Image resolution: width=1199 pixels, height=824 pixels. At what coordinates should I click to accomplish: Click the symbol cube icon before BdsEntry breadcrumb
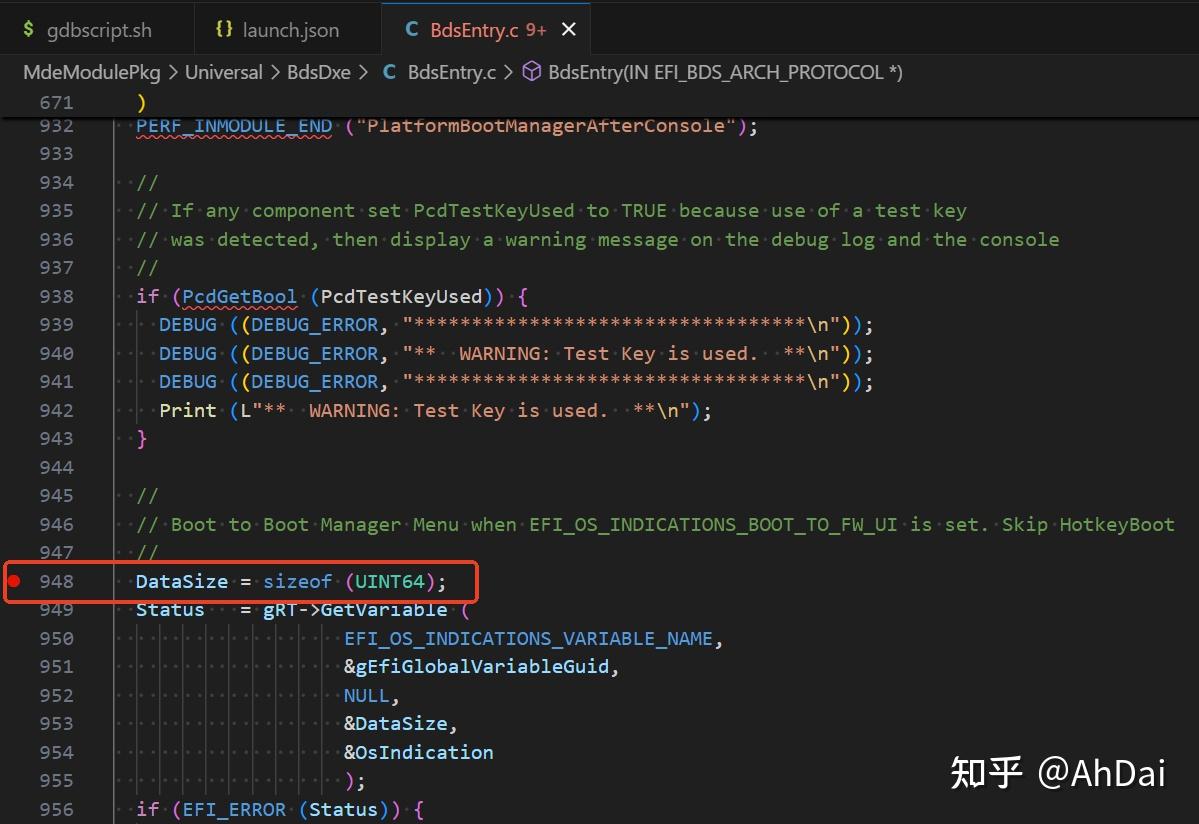click(x=531, y=71)
